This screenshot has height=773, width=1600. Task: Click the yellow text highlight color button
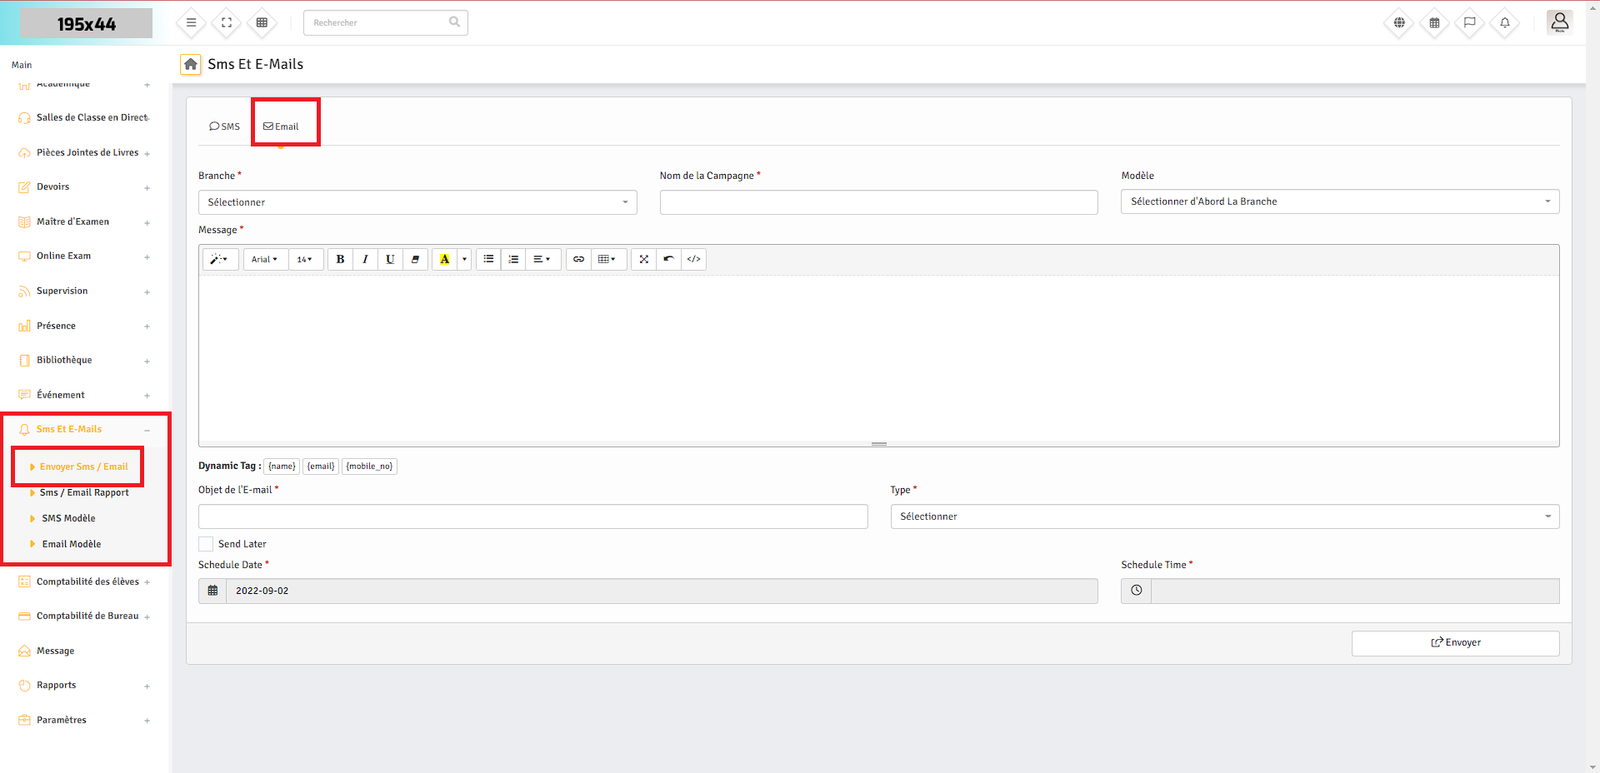click(445, 259)
